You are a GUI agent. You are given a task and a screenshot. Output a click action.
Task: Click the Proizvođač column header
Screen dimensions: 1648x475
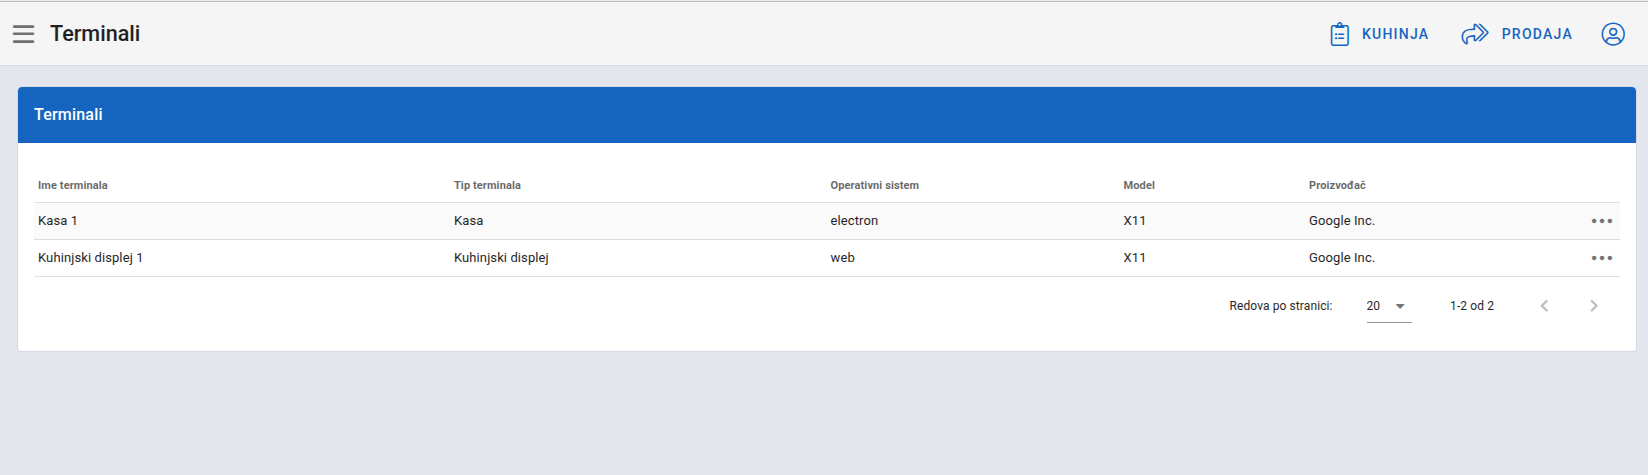[x=1337, y=185]
